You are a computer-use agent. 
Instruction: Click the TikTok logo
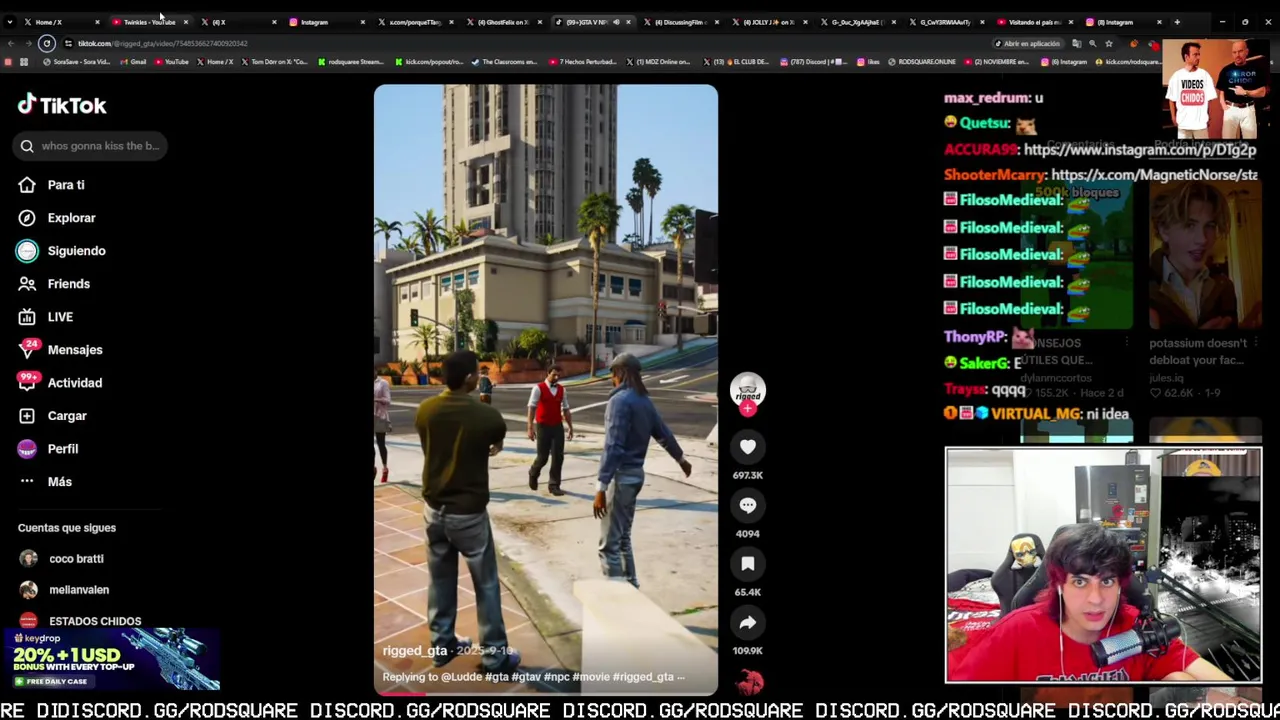[62, 105]
